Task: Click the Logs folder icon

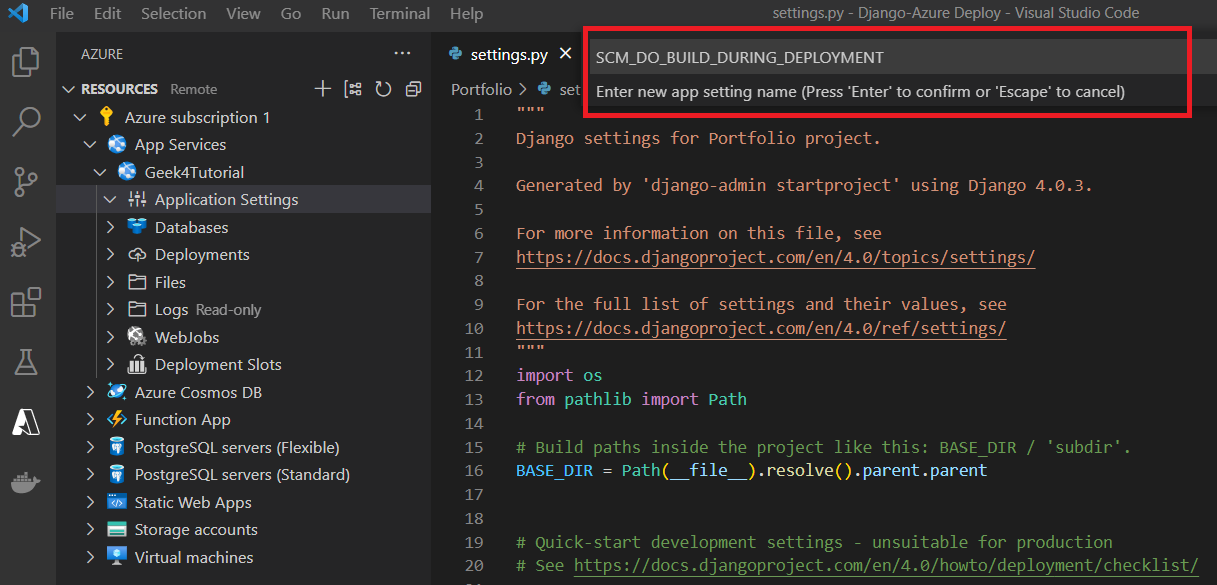Action: 137,309
